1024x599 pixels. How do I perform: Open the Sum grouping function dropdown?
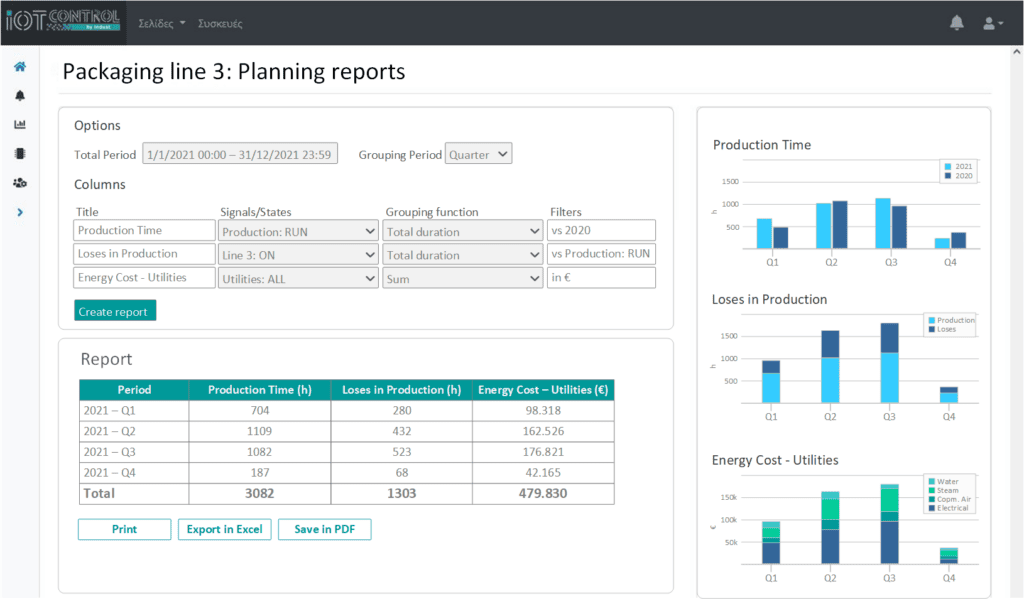(x=462, y=278)
